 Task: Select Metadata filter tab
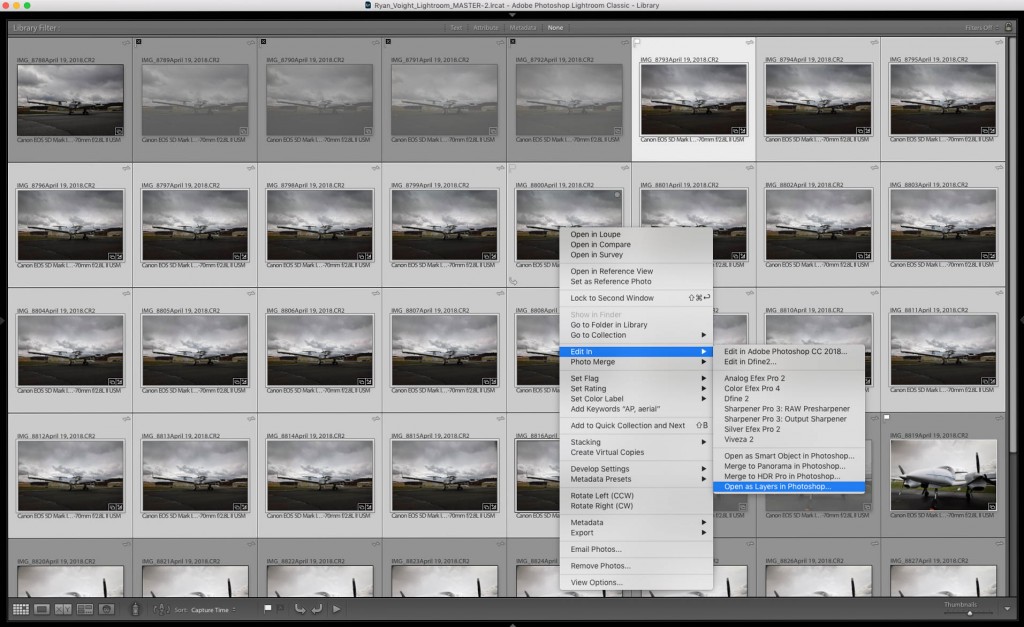(x=522, y=27)
